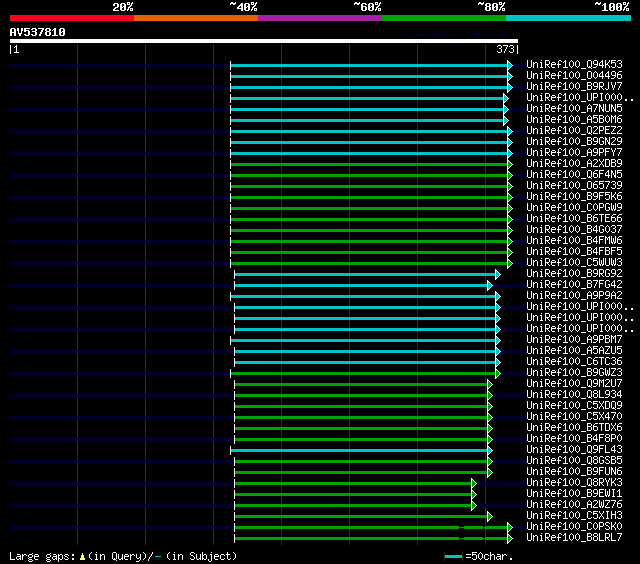Viewport: 640px width, 564px height.
Task: Click the arrowhead on the UniRef100_B9RG92 bar
Action: [x=497, y=274]
